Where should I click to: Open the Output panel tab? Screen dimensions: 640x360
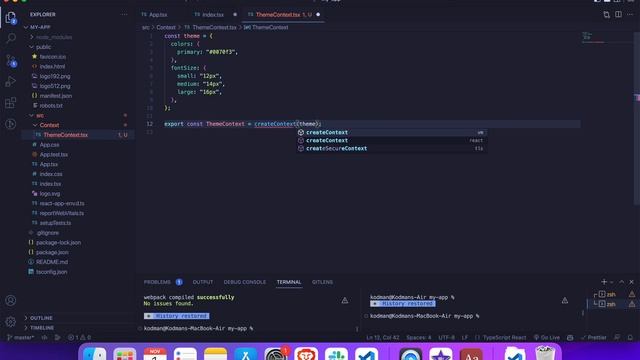coord(203,282)
